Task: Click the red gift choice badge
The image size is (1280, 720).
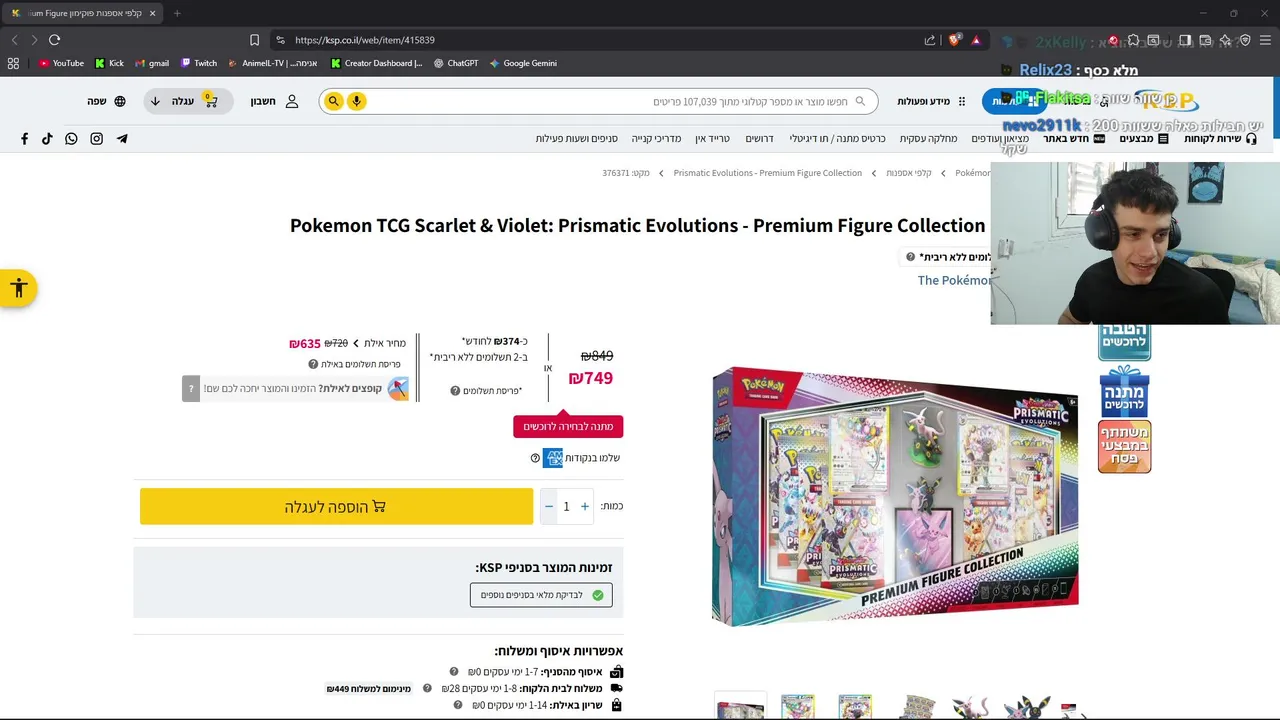Action: [568, 426]
